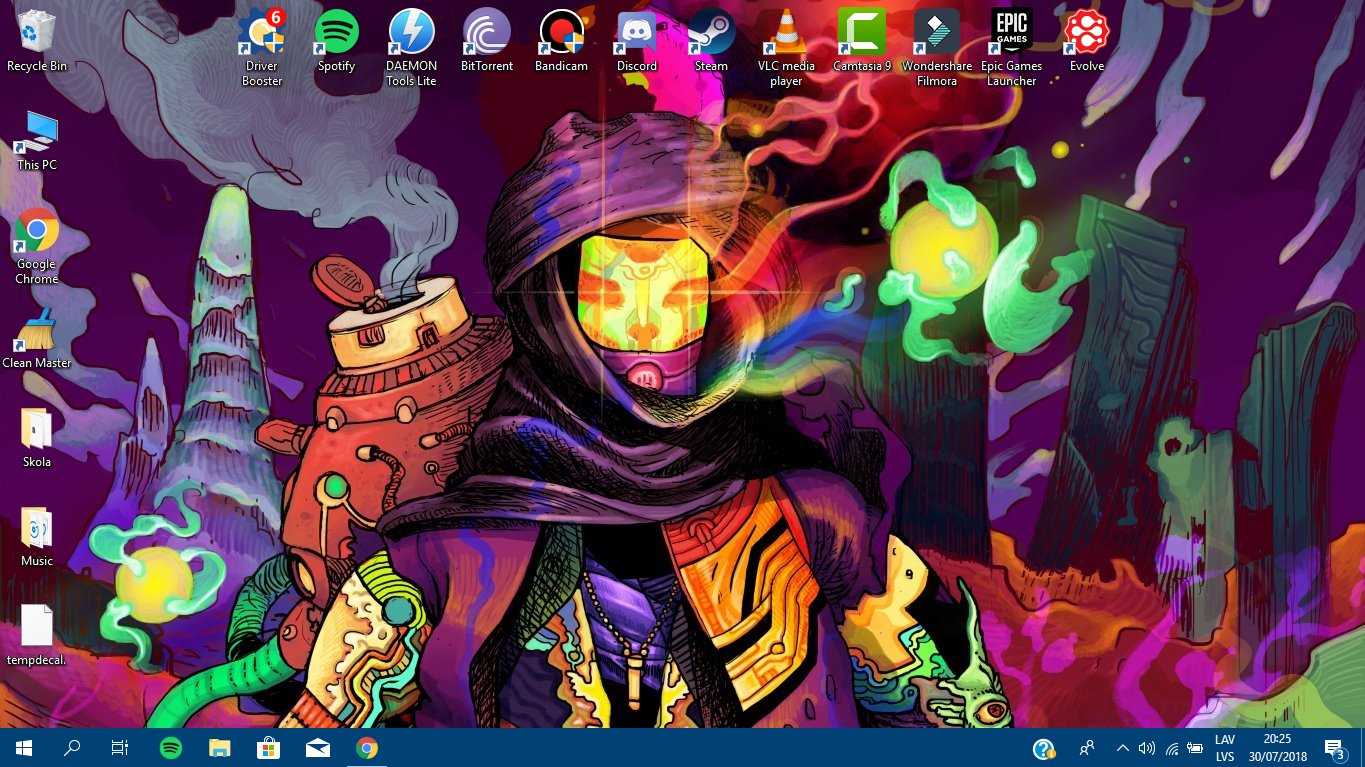Open the Windows Start menu

(x=24, y=747)
